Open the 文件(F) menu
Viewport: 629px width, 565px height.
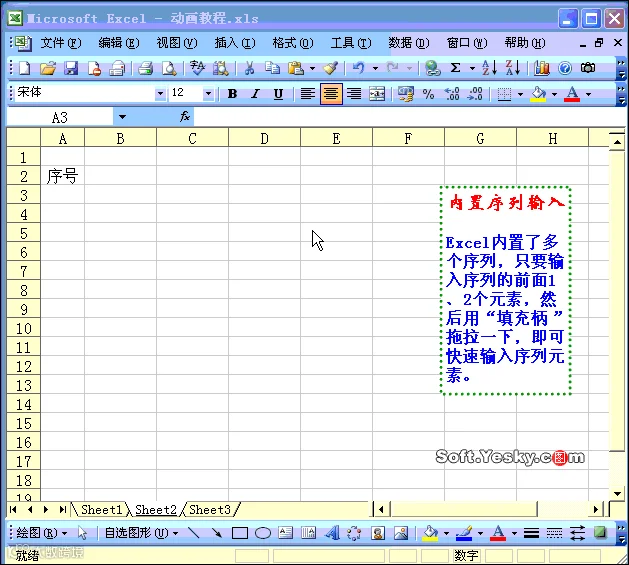[x=61, y=43]
